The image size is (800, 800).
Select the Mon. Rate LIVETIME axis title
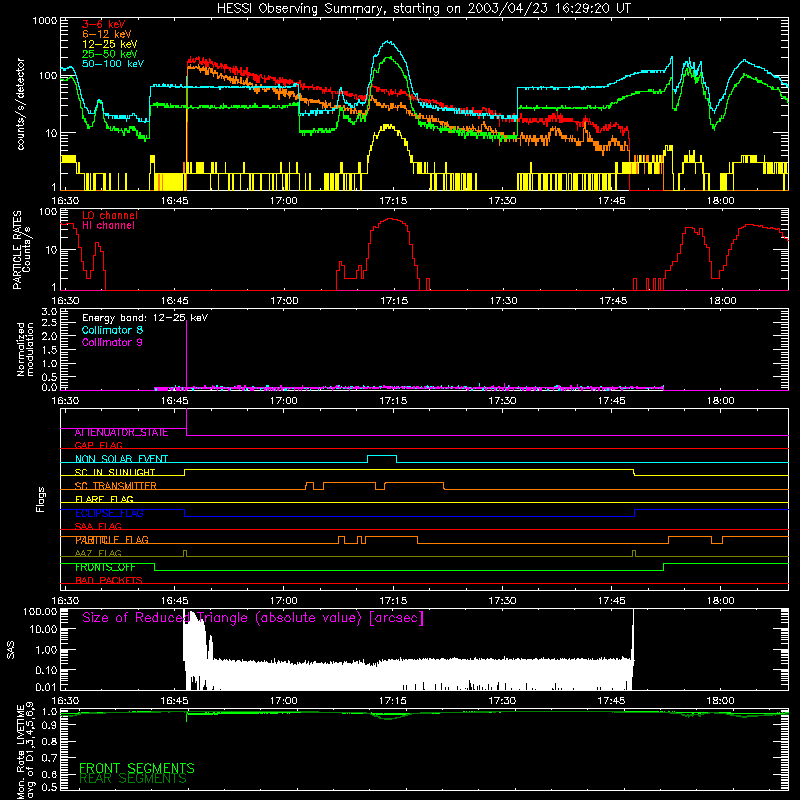(25, 750)
